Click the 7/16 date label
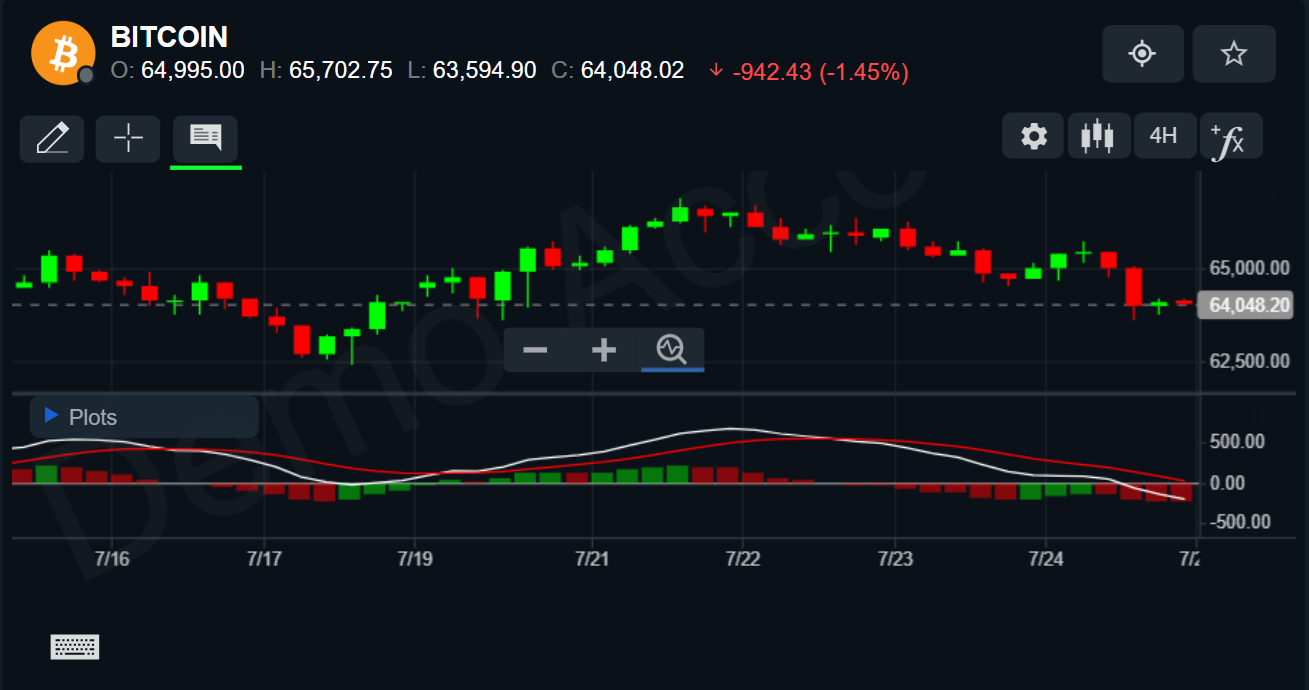This screenshot has height=690, width=1309. click(x=112, y=558)
